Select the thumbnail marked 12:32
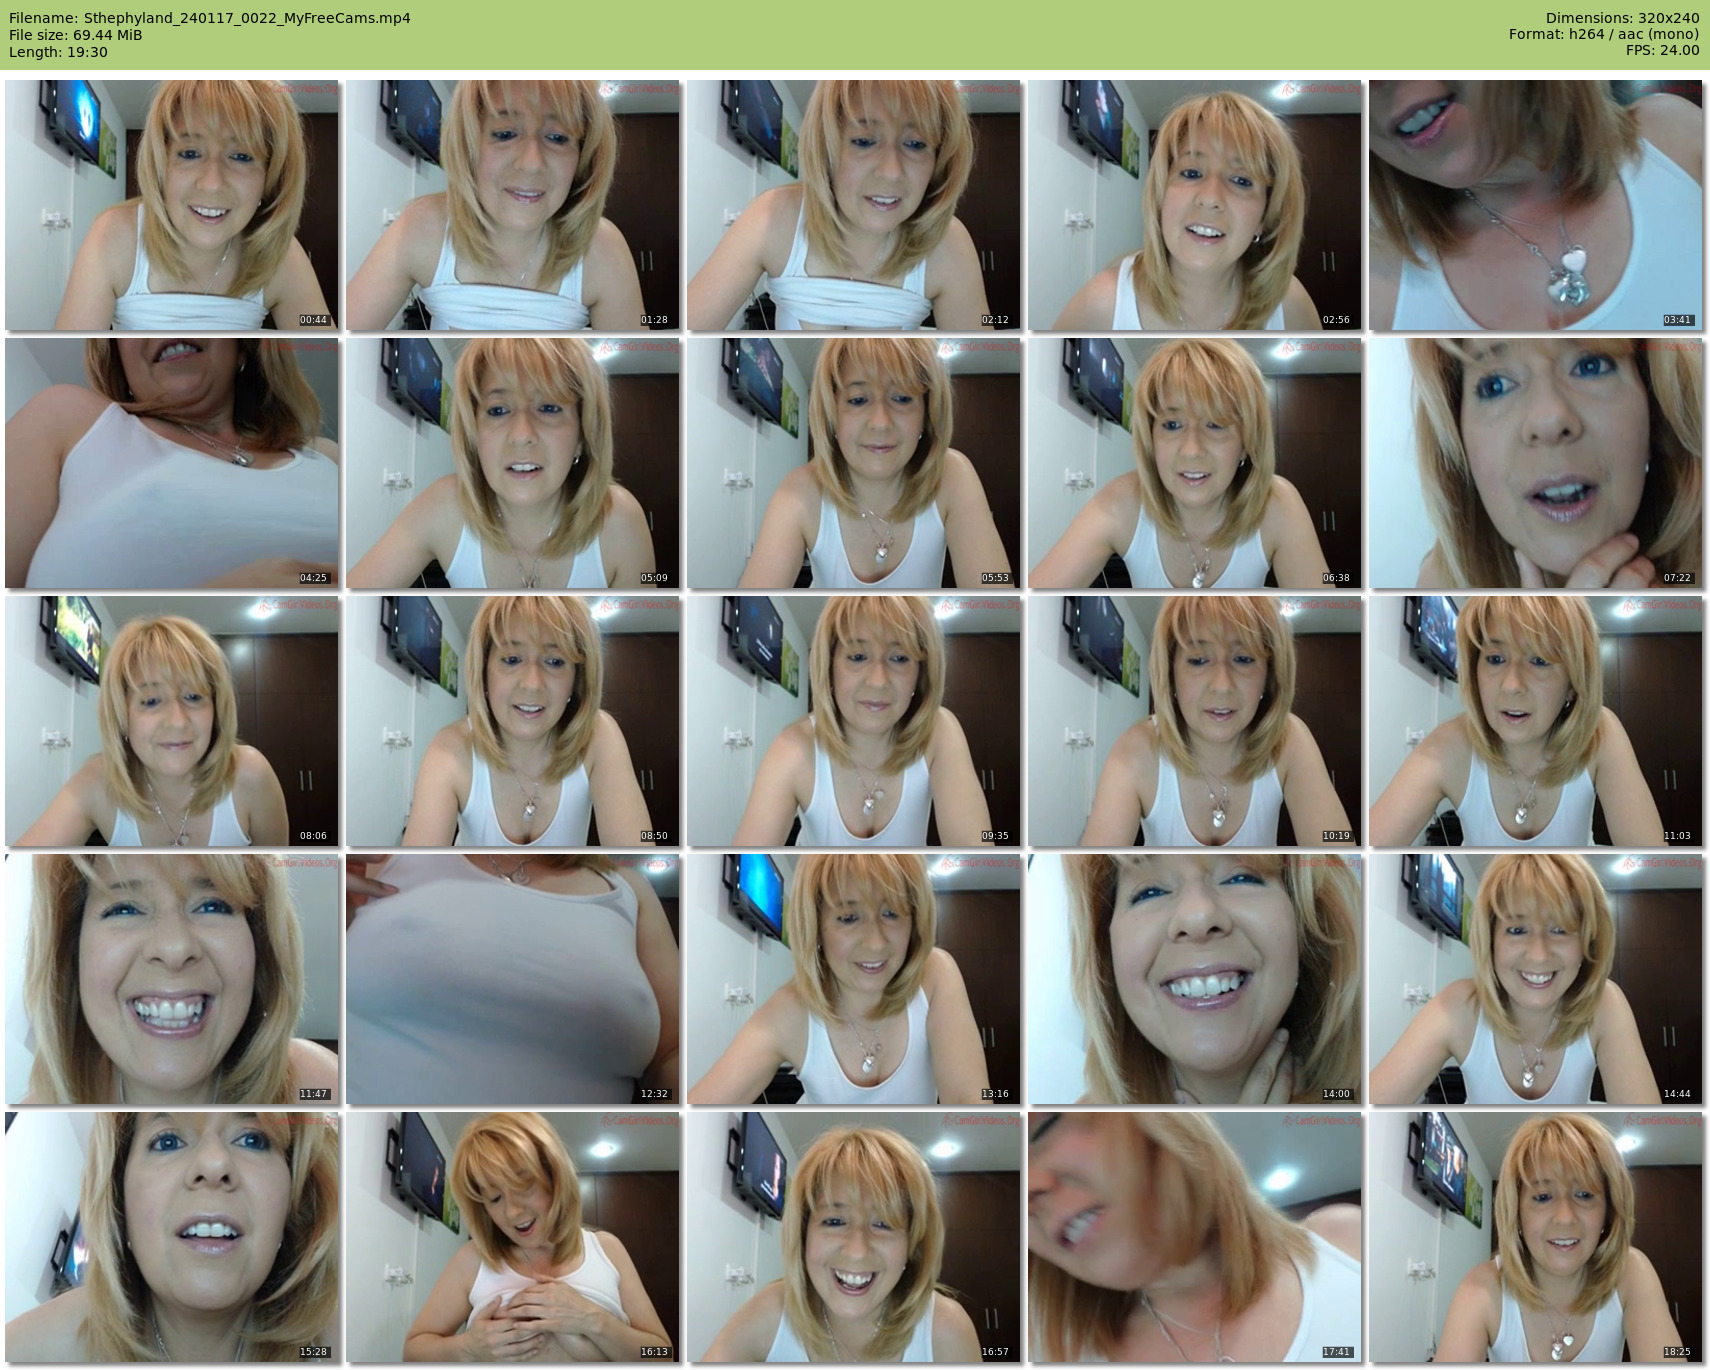The height and width of the screenshot is (1370, 1710). 512,979
